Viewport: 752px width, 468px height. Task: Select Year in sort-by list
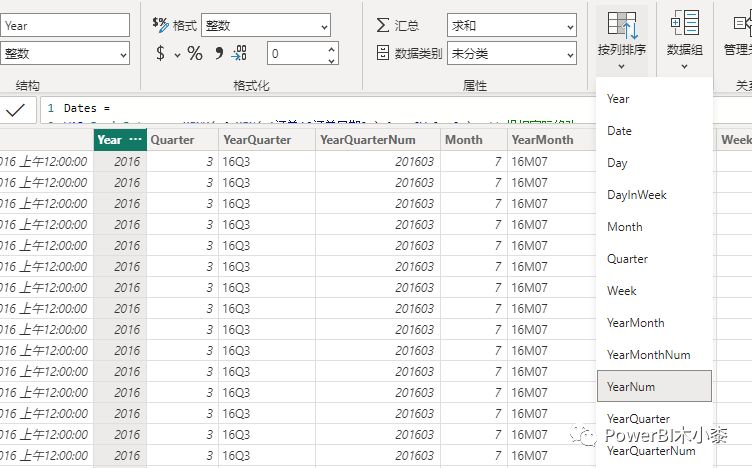(x=654, y=99)
